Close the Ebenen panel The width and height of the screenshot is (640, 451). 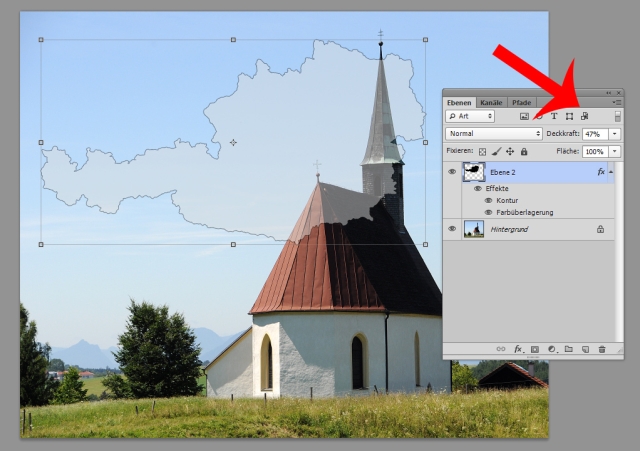(x=618, y=93)
